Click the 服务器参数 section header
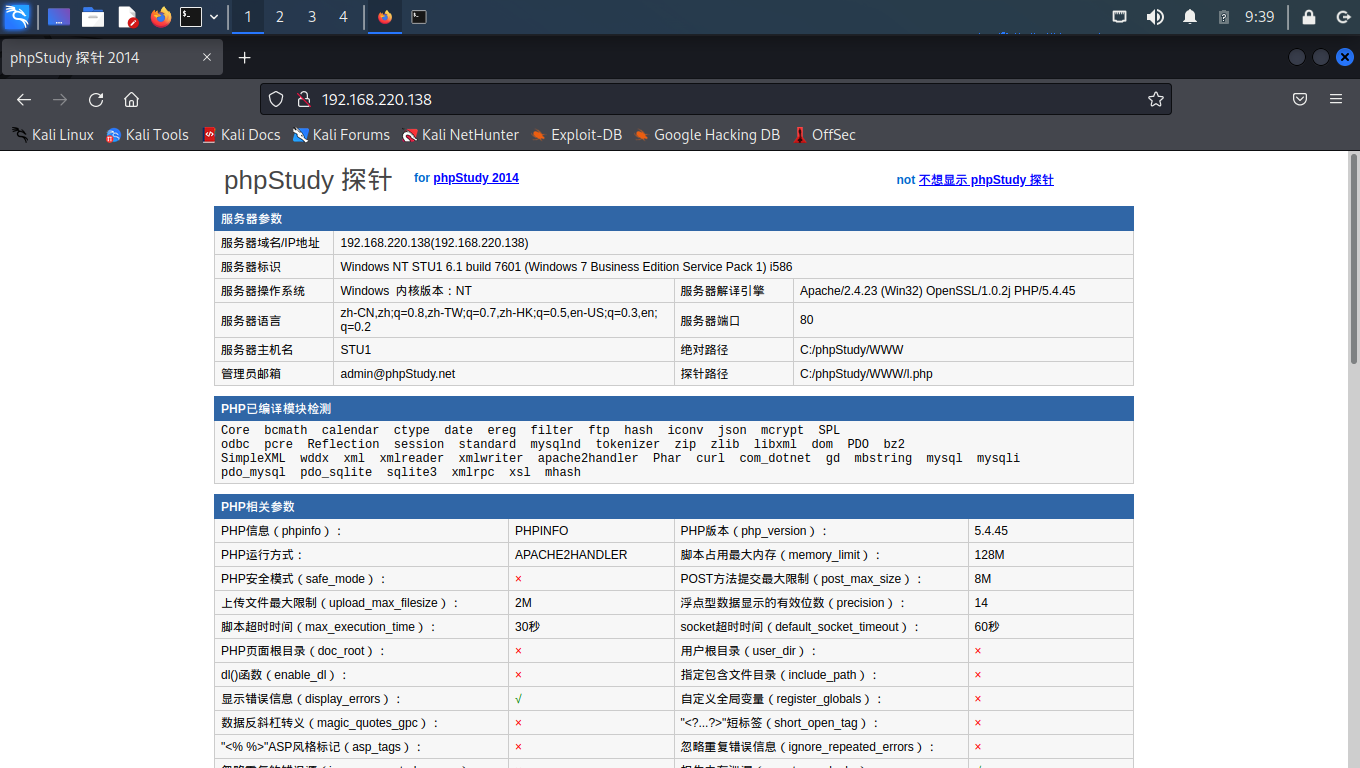Viewport: 1360px width, 768px height. click(x=674, y=219)
